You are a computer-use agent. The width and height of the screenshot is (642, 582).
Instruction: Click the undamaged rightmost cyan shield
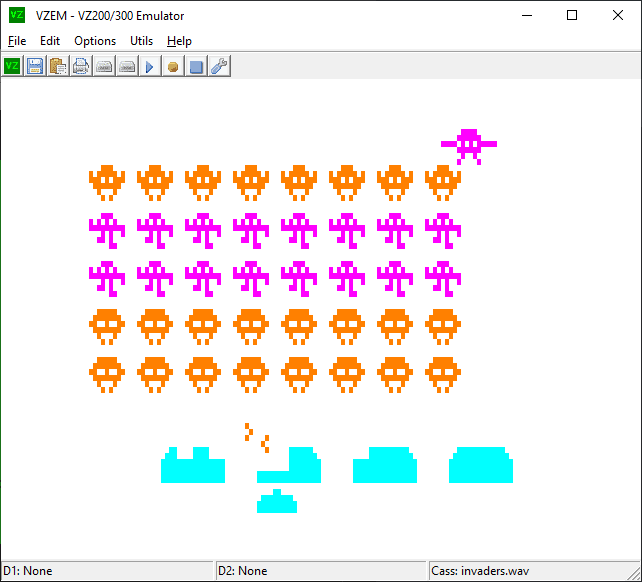pyautogui.click(x=481, y=465)
